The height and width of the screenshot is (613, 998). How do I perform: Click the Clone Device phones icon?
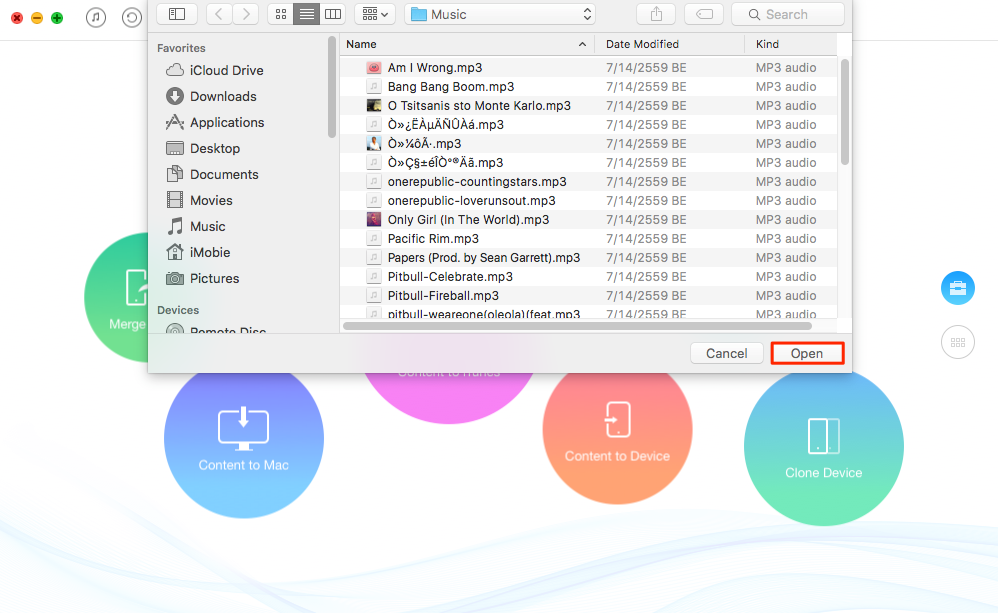pos(824,436)
